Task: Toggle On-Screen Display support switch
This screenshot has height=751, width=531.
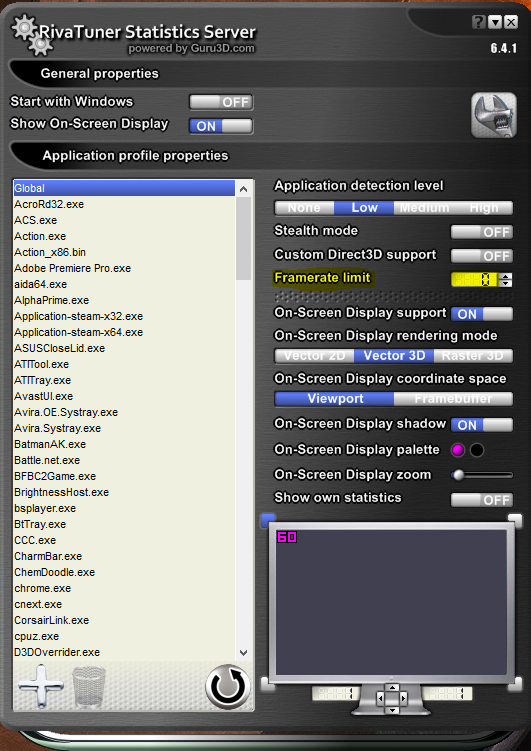Action: 482,314
